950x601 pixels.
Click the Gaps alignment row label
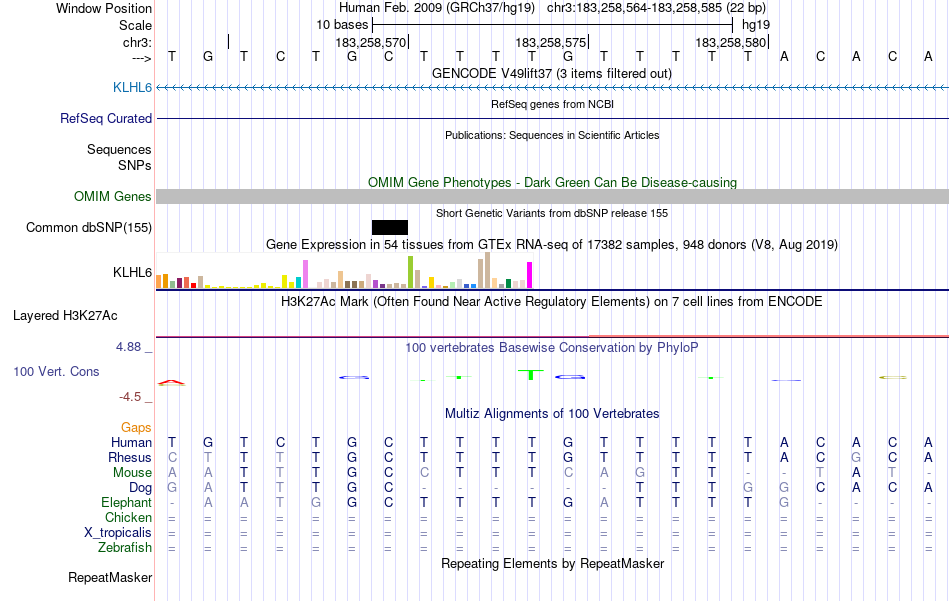tap(136, 427)
